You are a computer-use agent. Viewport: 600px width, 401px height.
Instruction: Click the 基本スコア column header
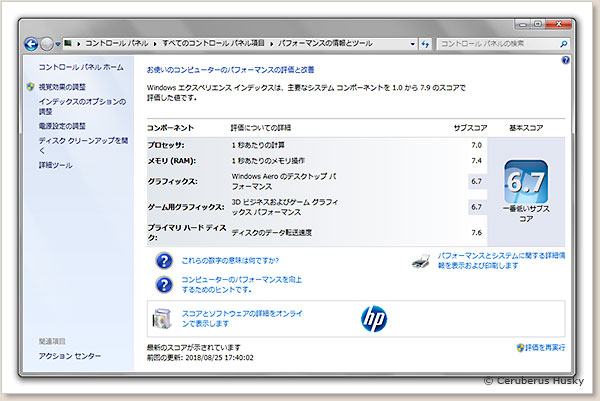point(526,128)
